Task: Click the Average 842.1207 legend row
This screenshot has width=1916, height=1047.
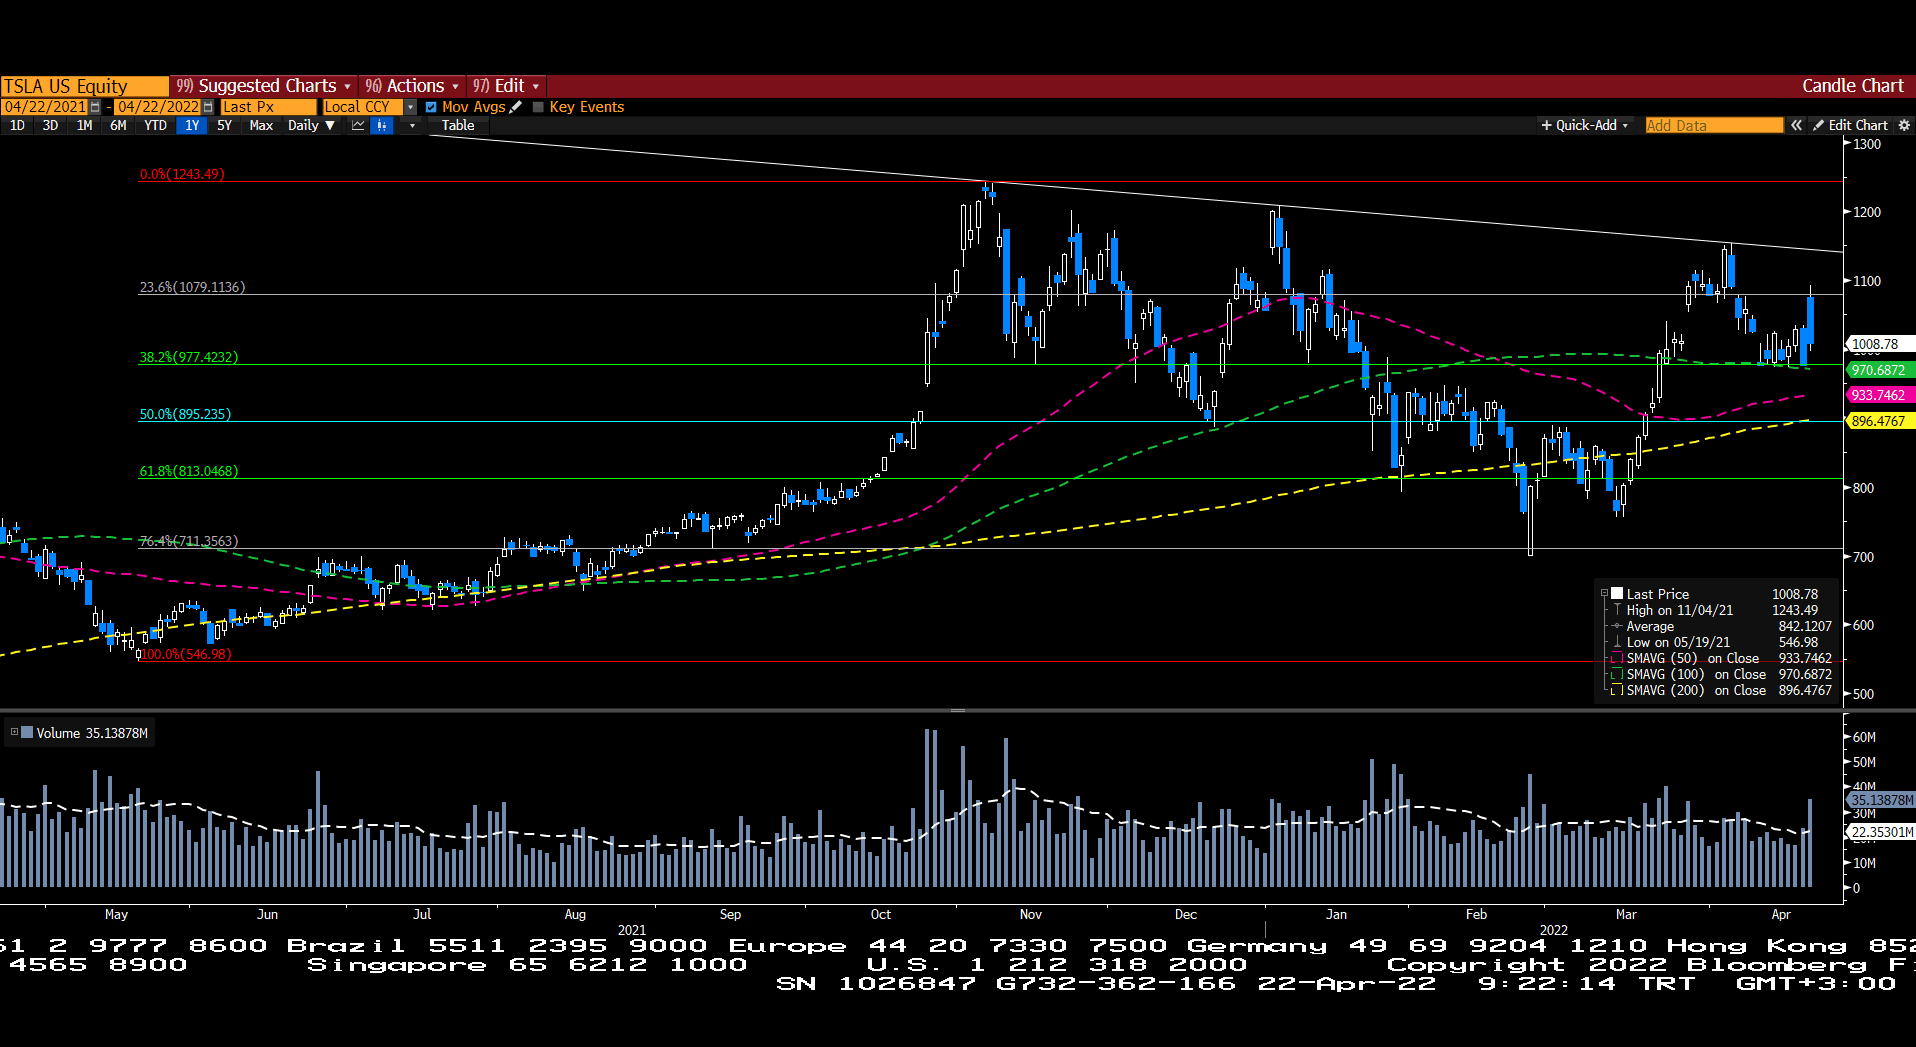Action: tap(1722, 626)
